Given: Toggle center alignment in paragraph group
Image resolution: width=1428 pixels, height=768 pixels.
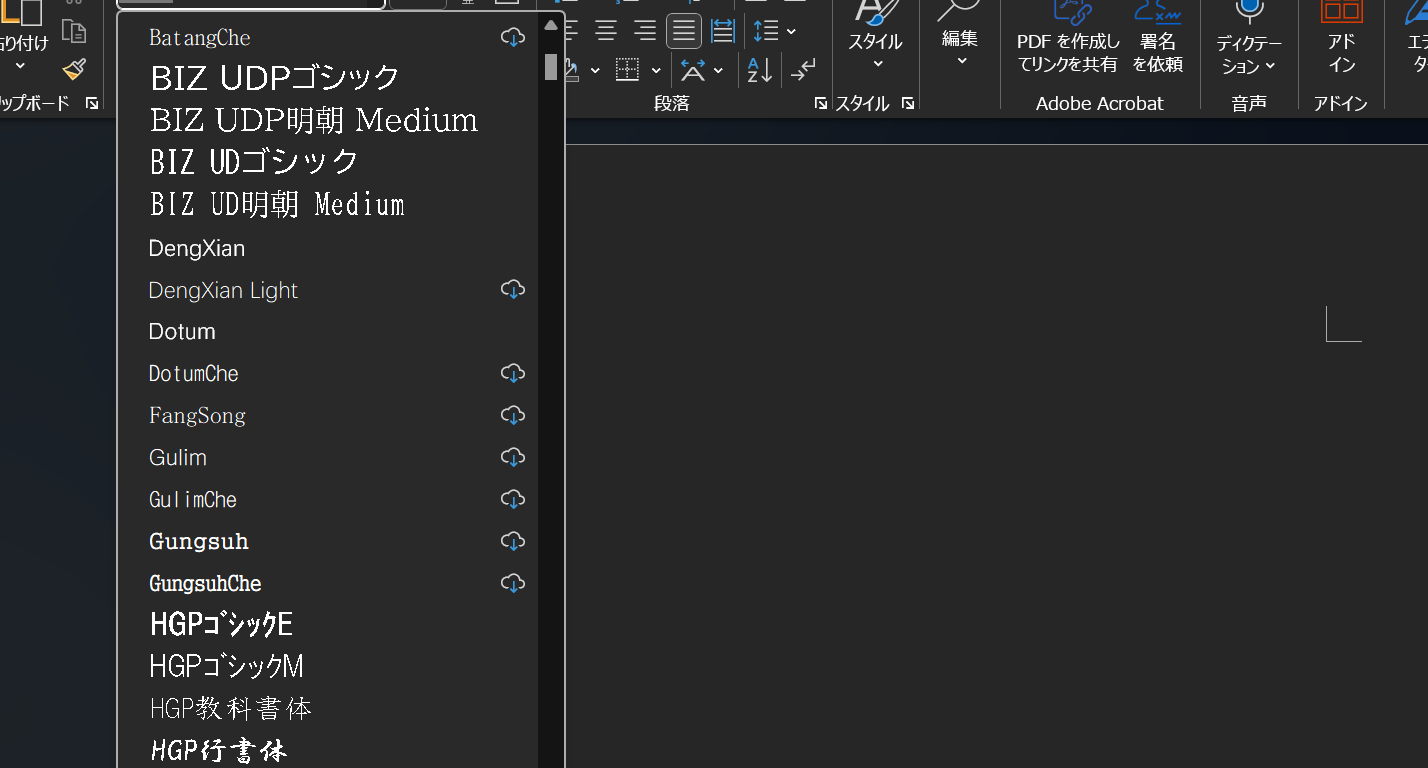Looking at the screenshot, I should [x=606, y=31].
